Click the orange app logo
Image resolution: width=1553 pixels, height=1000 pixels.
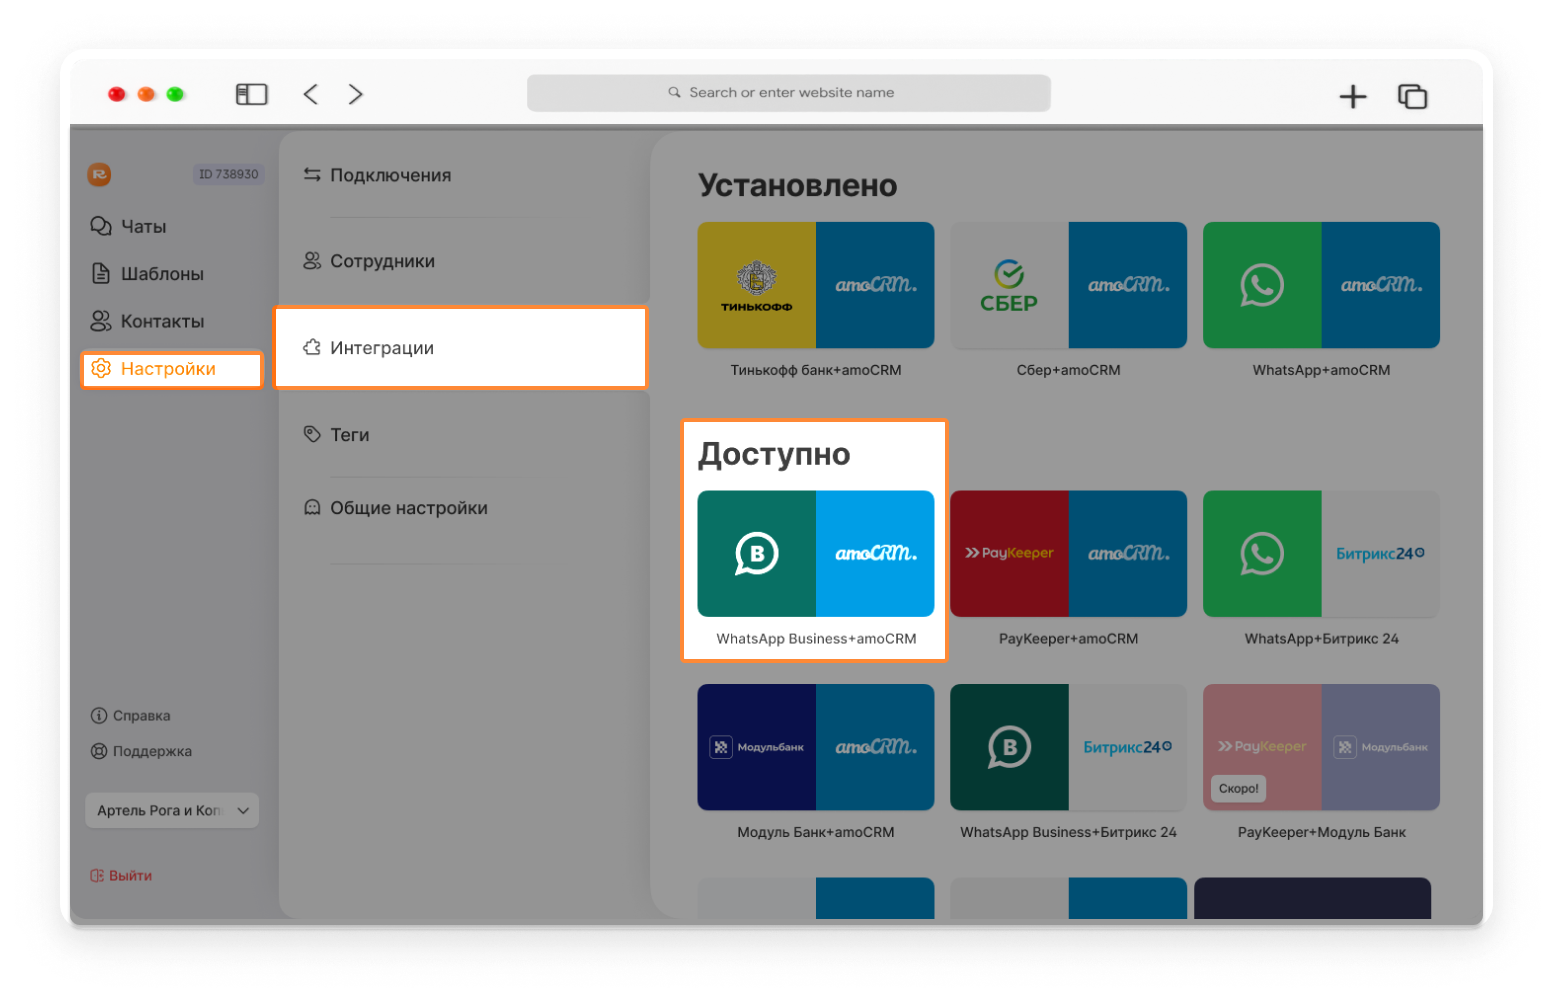[99, 174]
